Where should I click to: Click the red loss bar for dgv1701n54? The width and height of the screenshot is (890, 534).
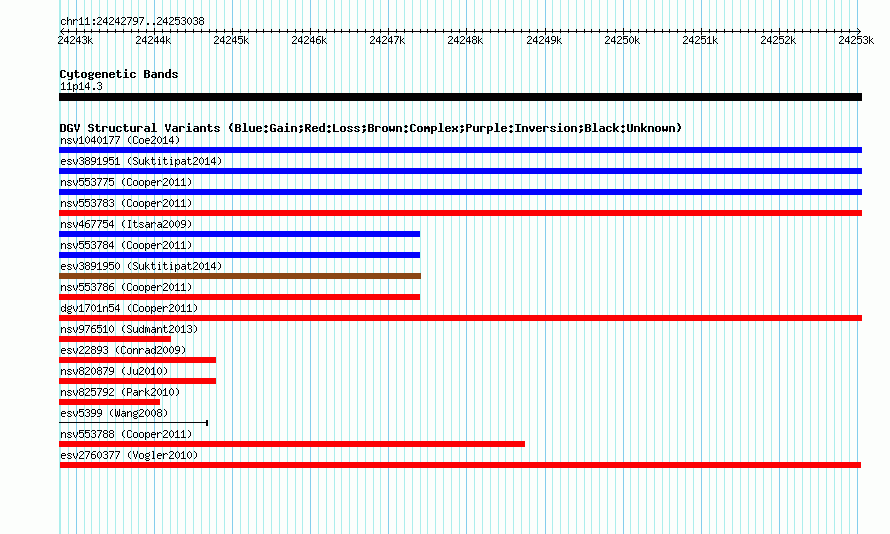460,318
